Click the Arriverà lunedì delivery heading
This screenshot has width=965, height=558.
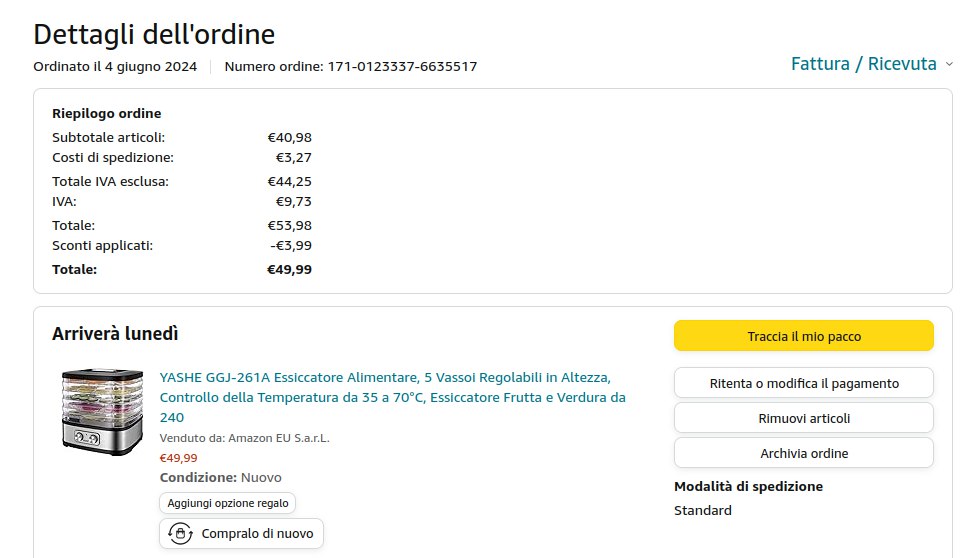[115, 334]
